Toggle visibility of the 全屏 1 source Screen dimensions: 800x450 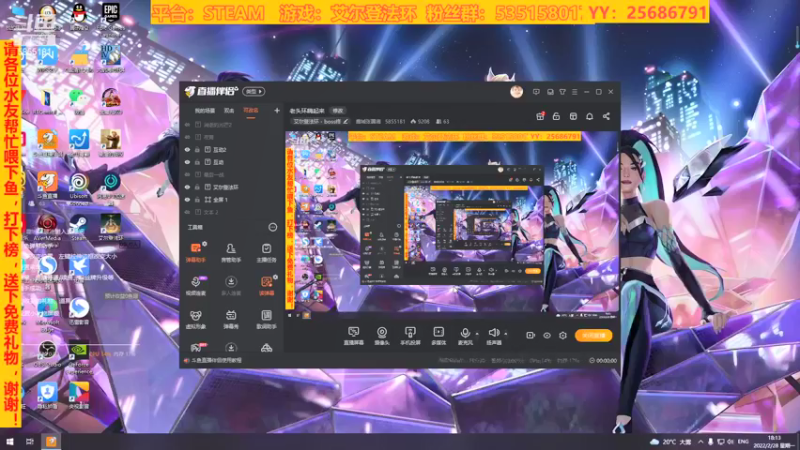[x=187, y=199]
